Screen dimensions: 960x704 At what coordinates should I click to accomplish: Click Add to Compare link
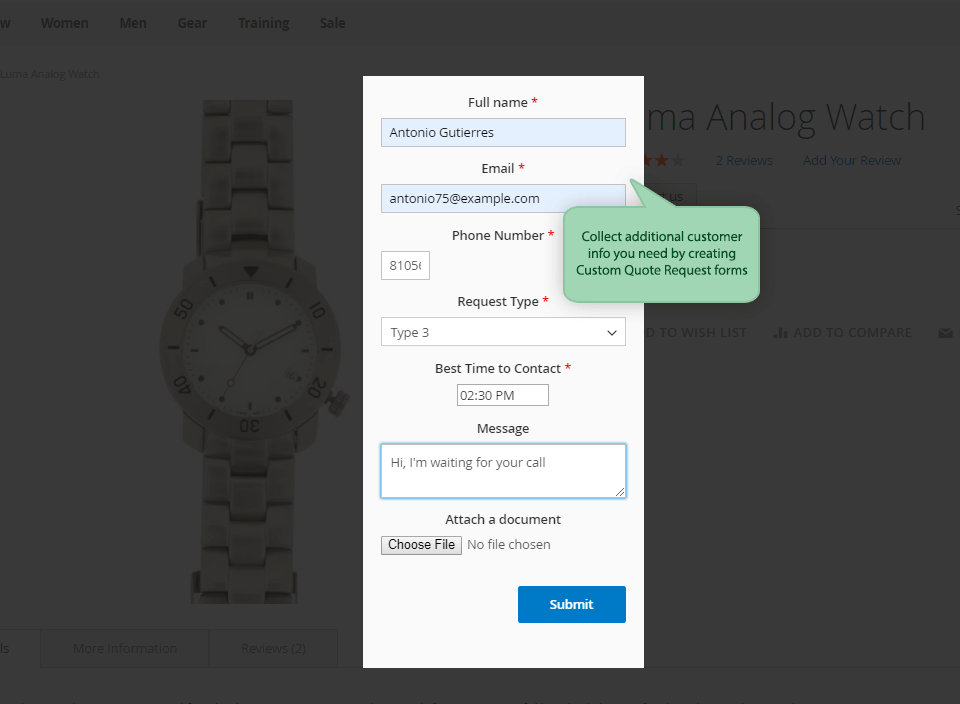(x=842, y=332)
